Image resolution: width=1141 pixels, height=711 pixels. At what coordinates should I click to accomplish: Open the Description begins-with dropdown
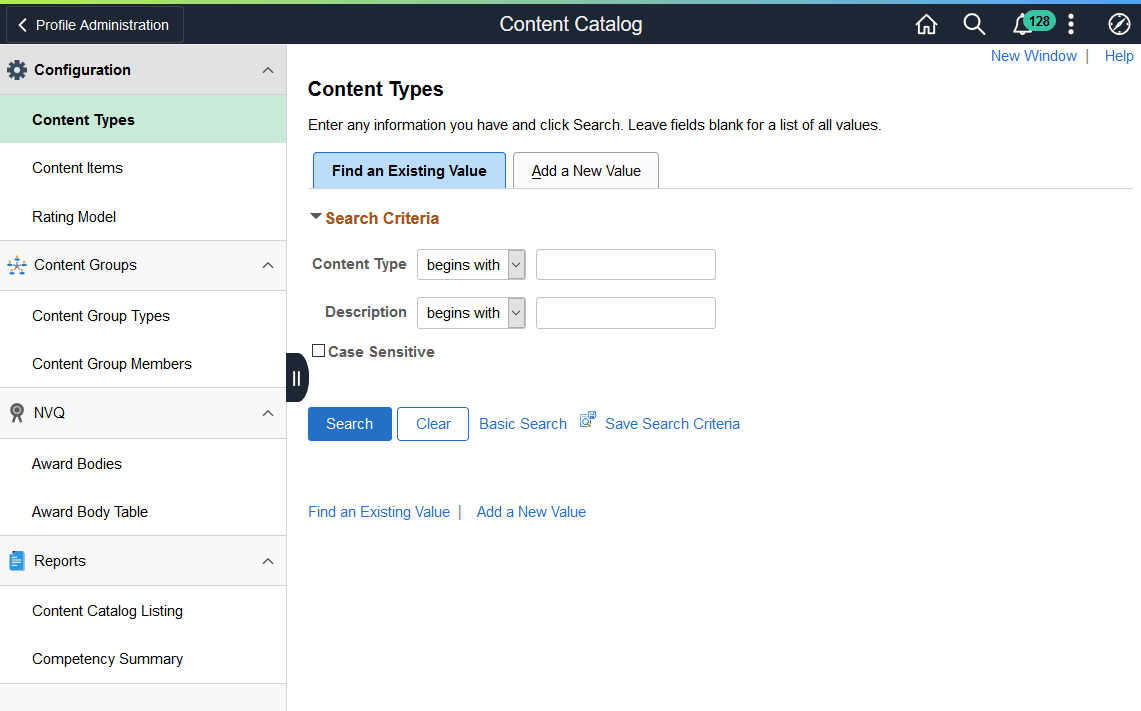(515, 312)
